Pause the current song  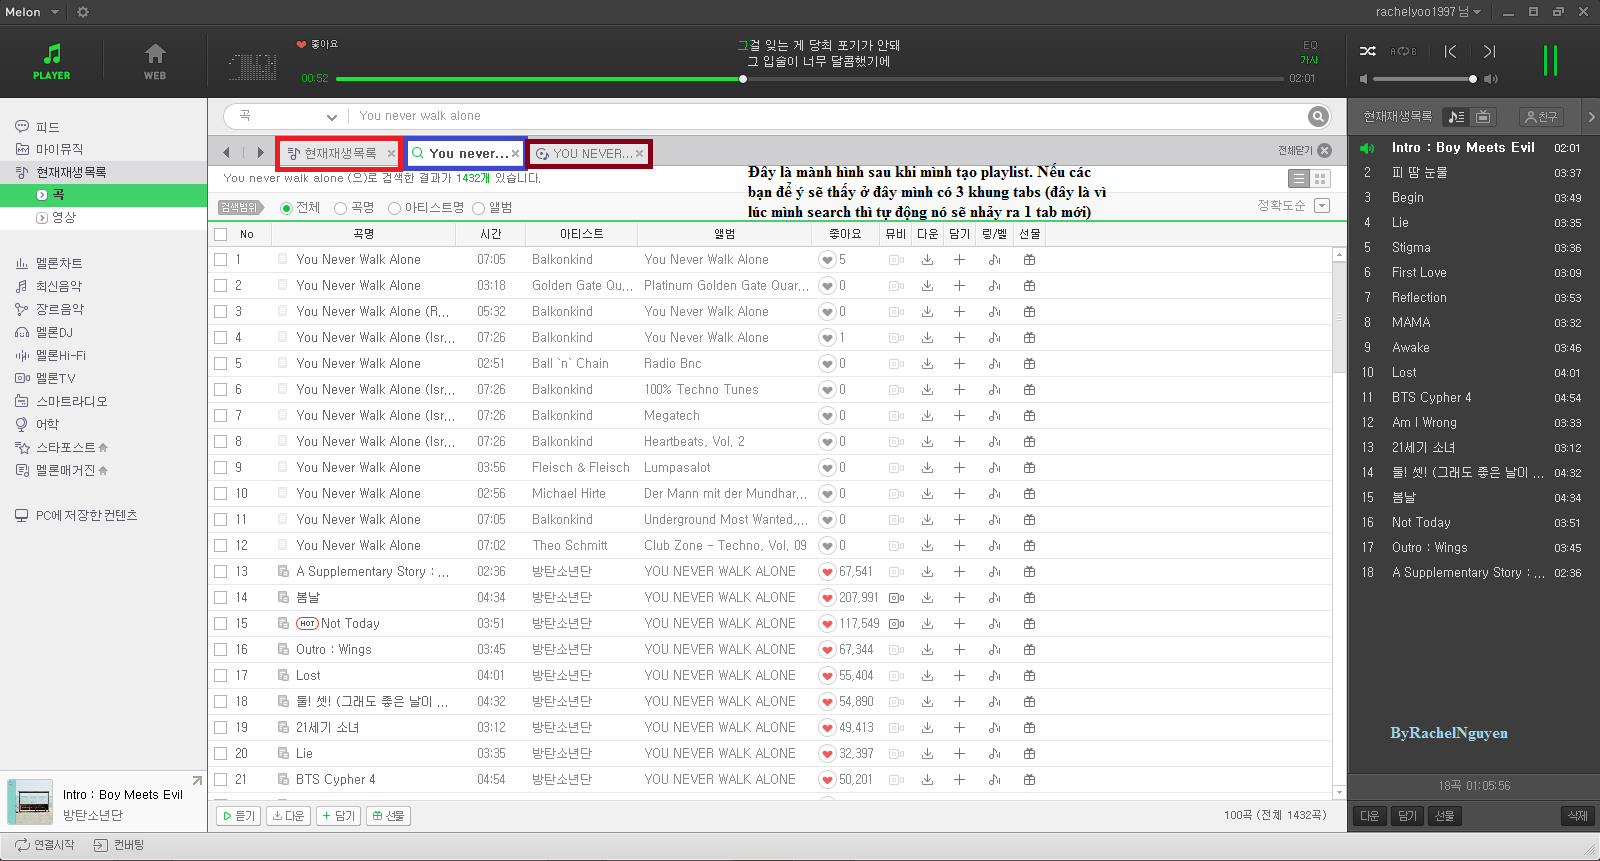[x=1550, y=60]
